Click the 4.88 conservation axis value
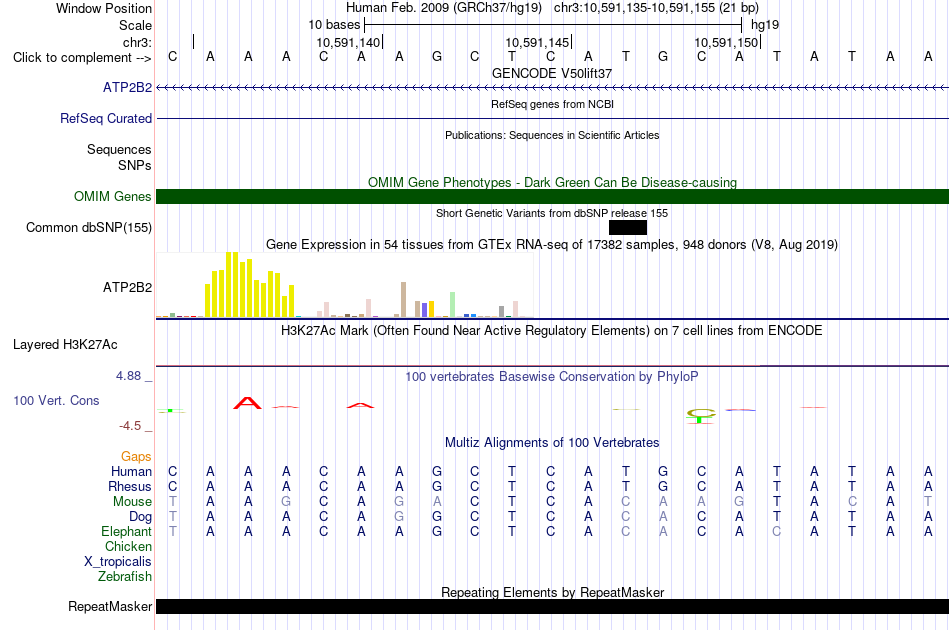 point(128,376)
